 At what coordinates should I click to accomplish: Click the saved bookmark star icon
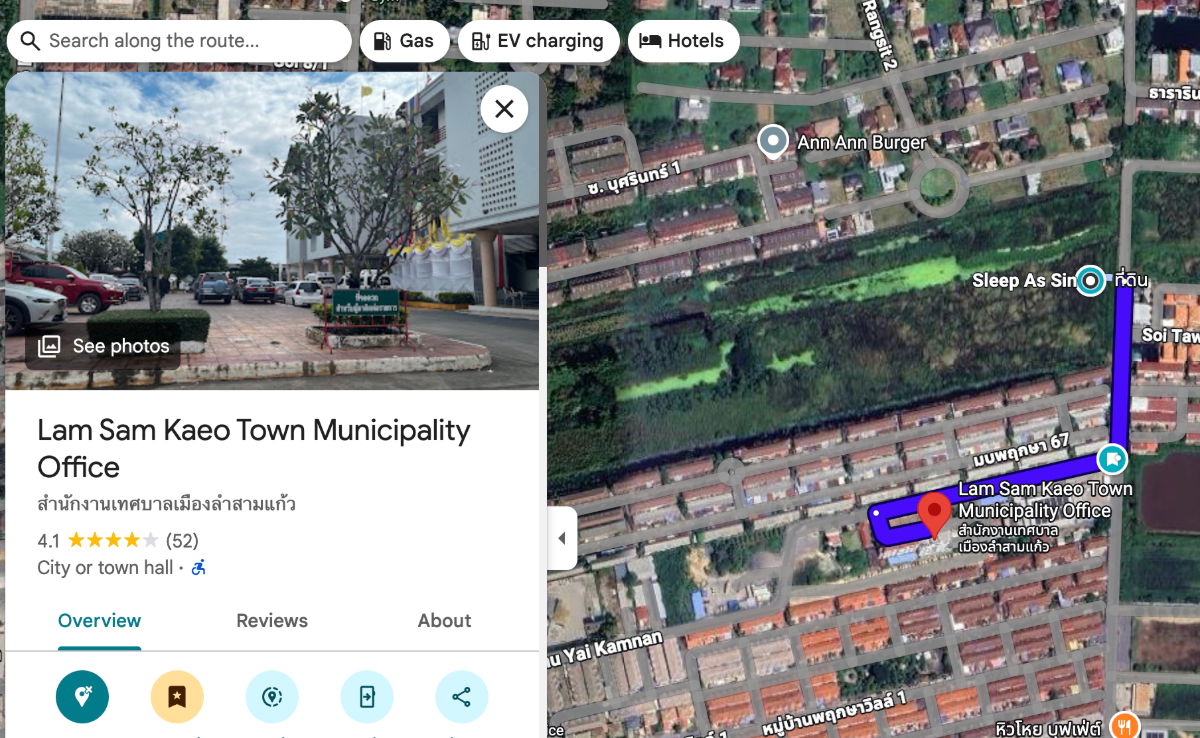point(177,697)
